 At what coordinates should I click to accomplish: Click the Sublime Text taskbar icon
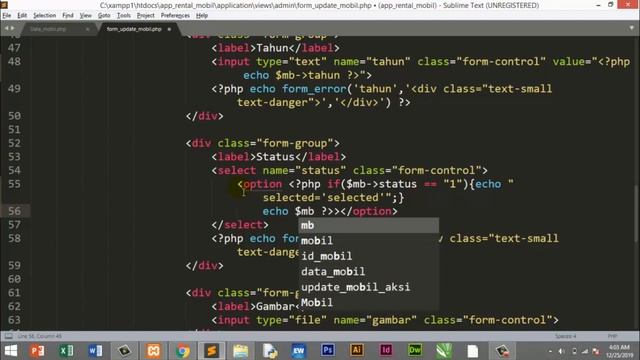(x=211, y=351)
